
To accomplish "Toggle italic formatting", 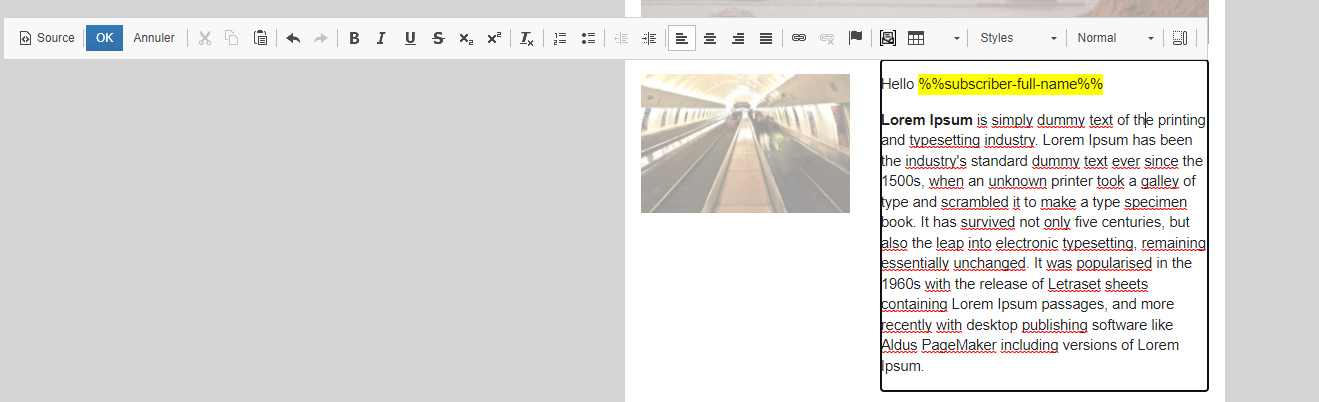I will pyautogui.click(x=381, y=38).
